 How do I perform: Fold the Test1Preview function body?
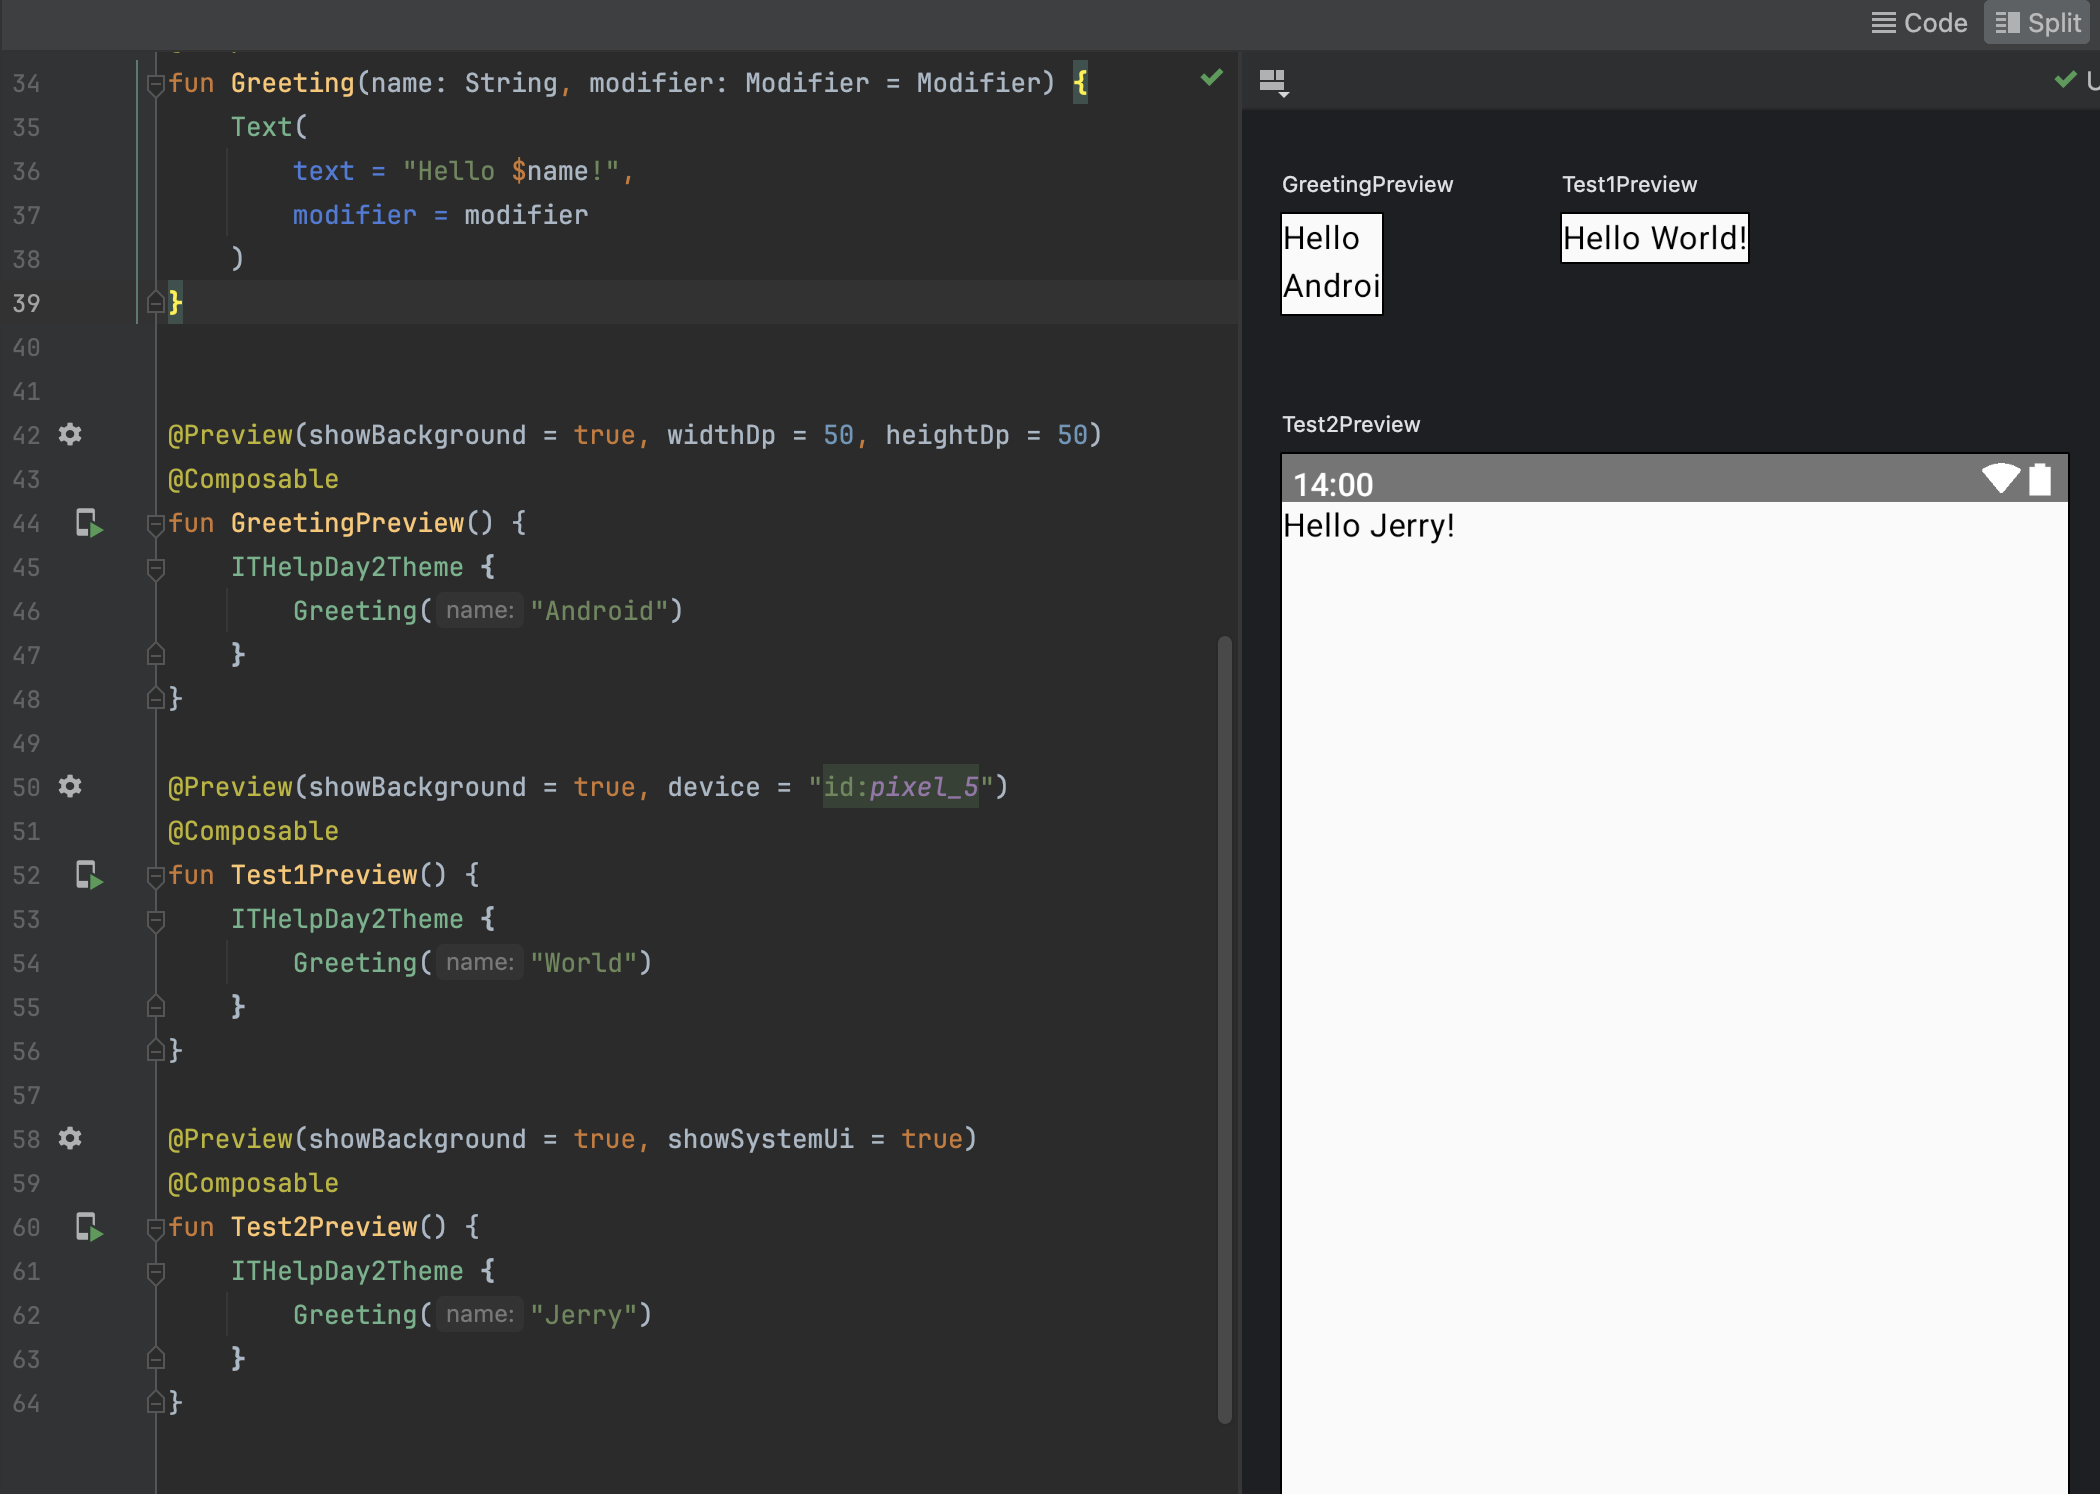click(155, 876)
